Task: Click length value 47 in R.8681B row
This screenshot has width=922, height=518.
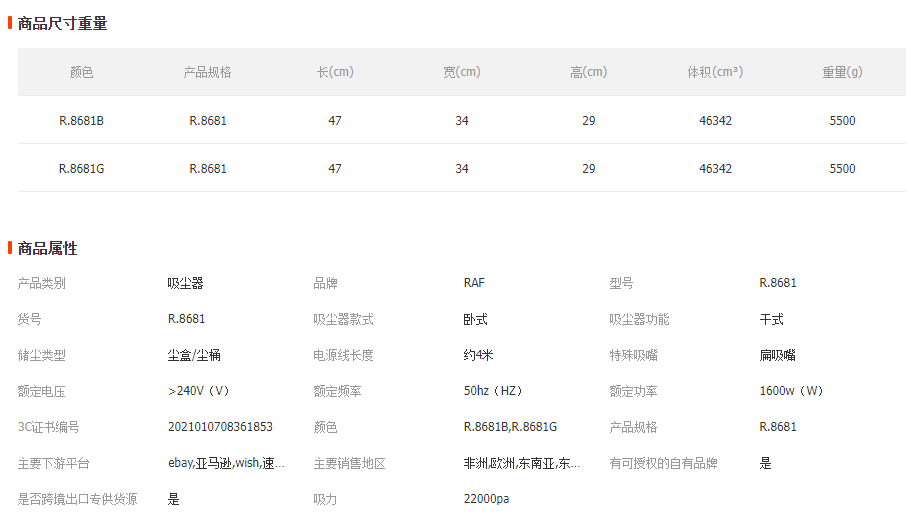Action: click(x=335, y=121)
